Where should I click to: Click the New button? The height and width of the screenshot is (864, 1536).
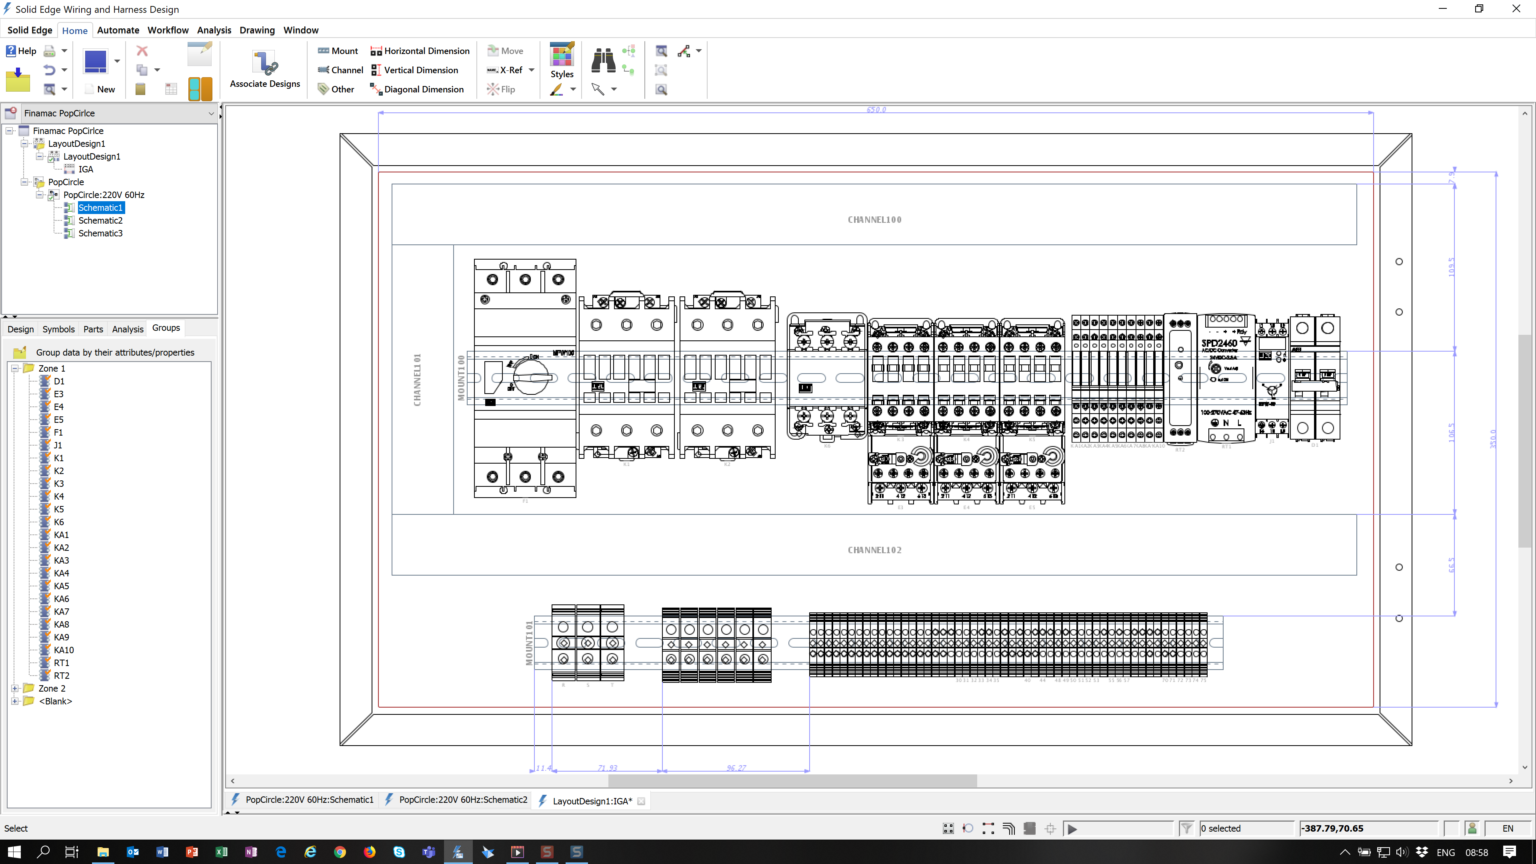coord(105,88)
